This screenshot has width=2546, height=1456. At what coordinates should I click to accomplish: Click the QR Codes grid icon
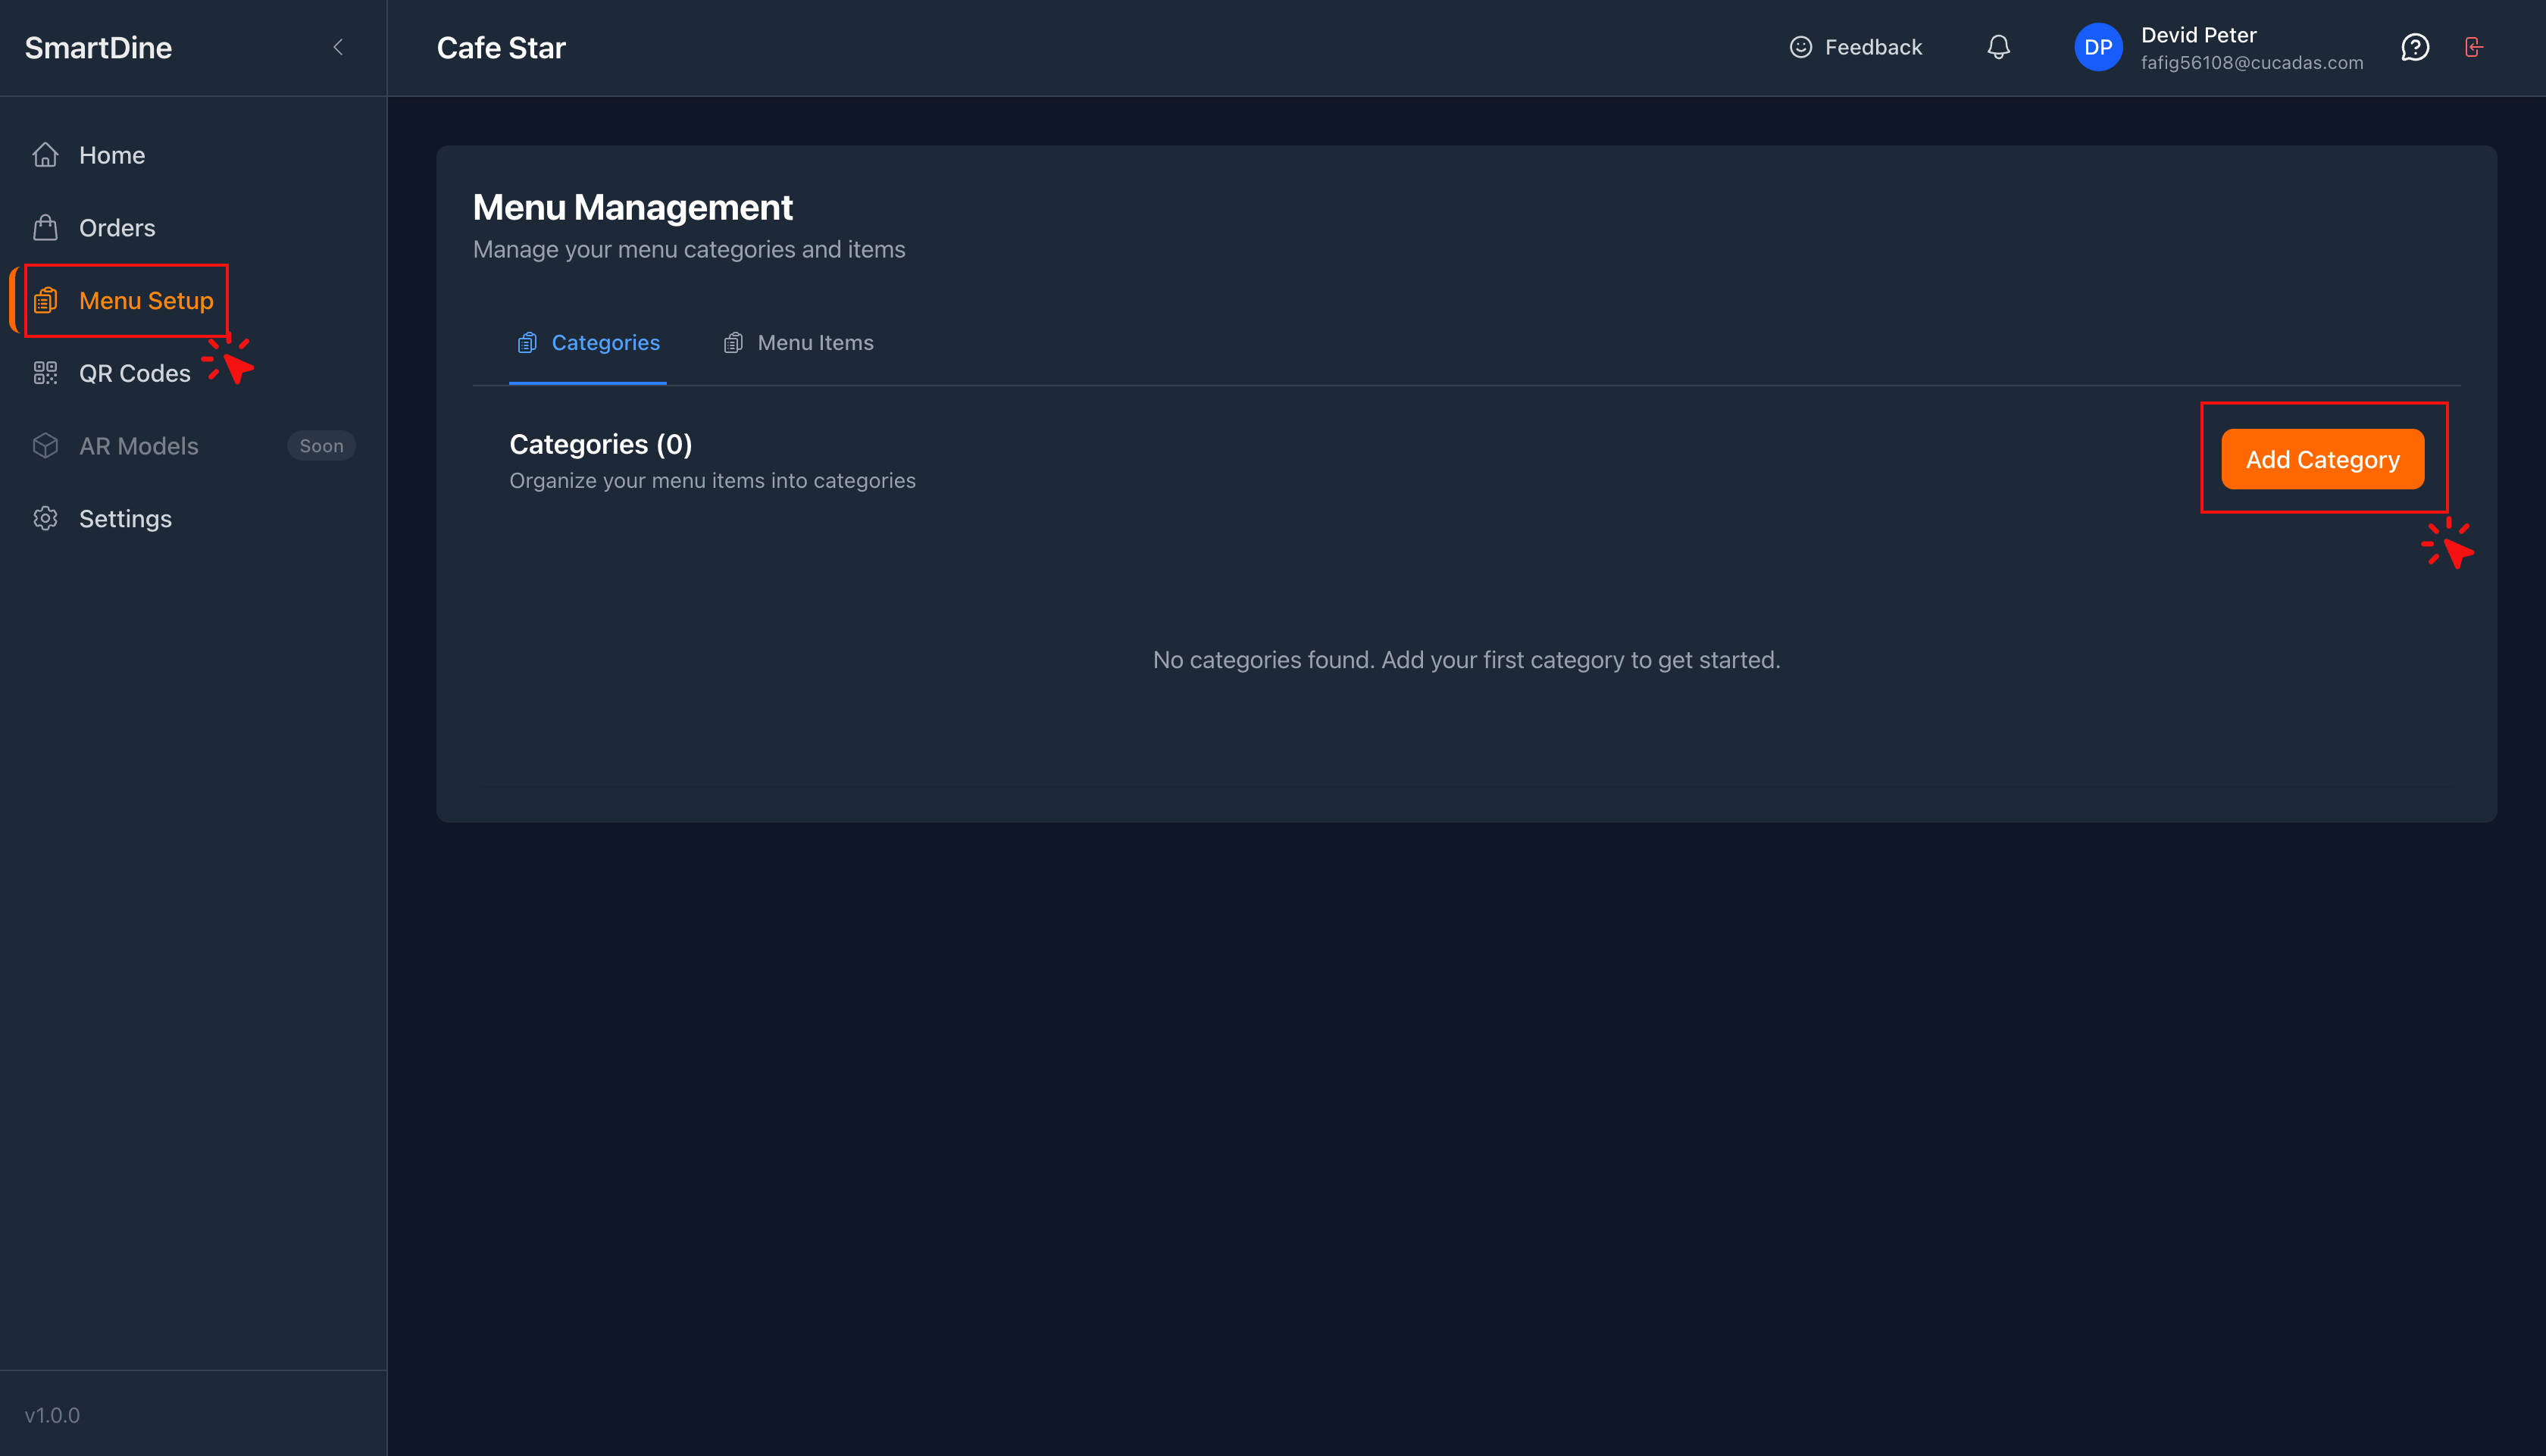coord(45,373)
